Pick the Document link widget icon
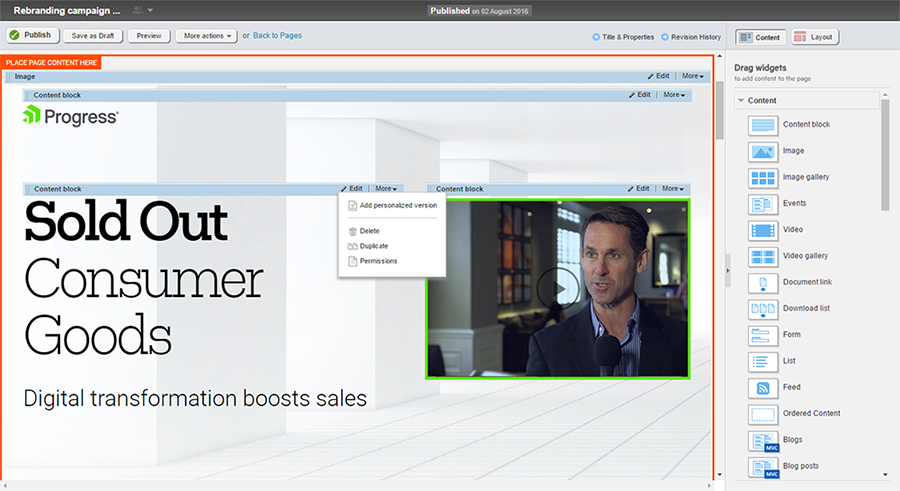Screen dimensions: 900x491 click(x=763, y=283)
